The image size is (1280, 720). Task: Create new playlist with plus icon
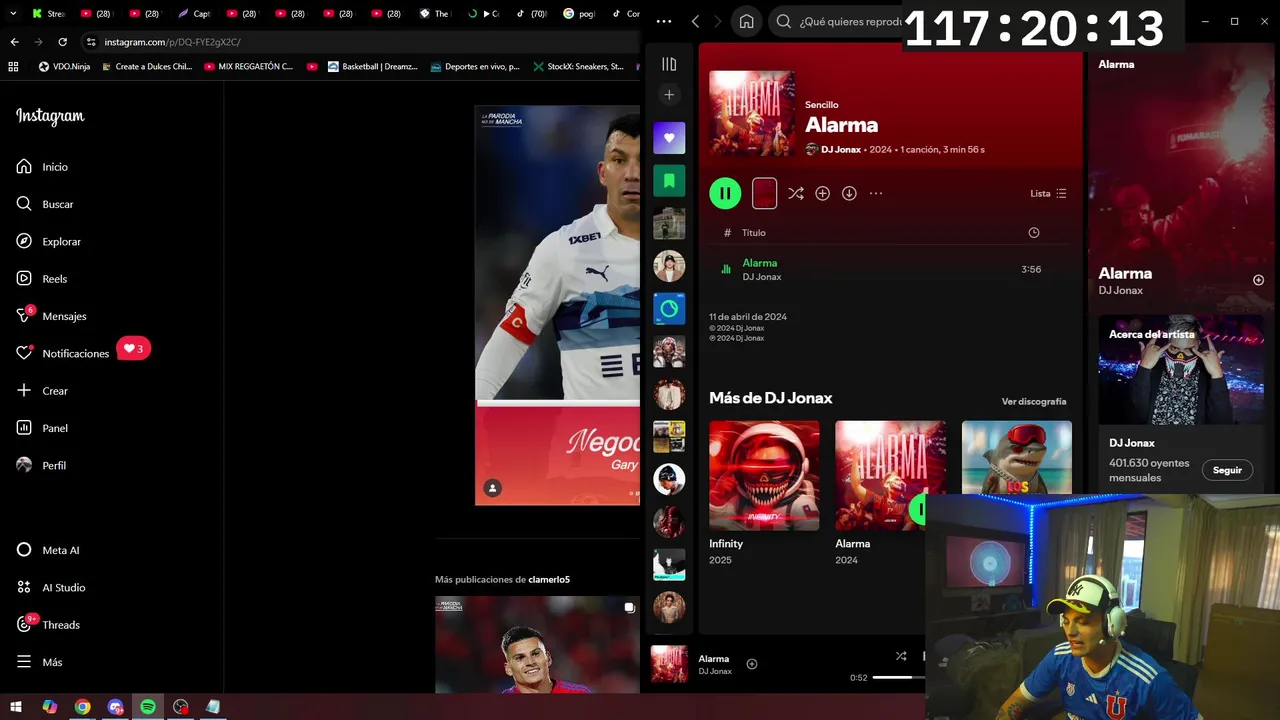click(669, 95)
